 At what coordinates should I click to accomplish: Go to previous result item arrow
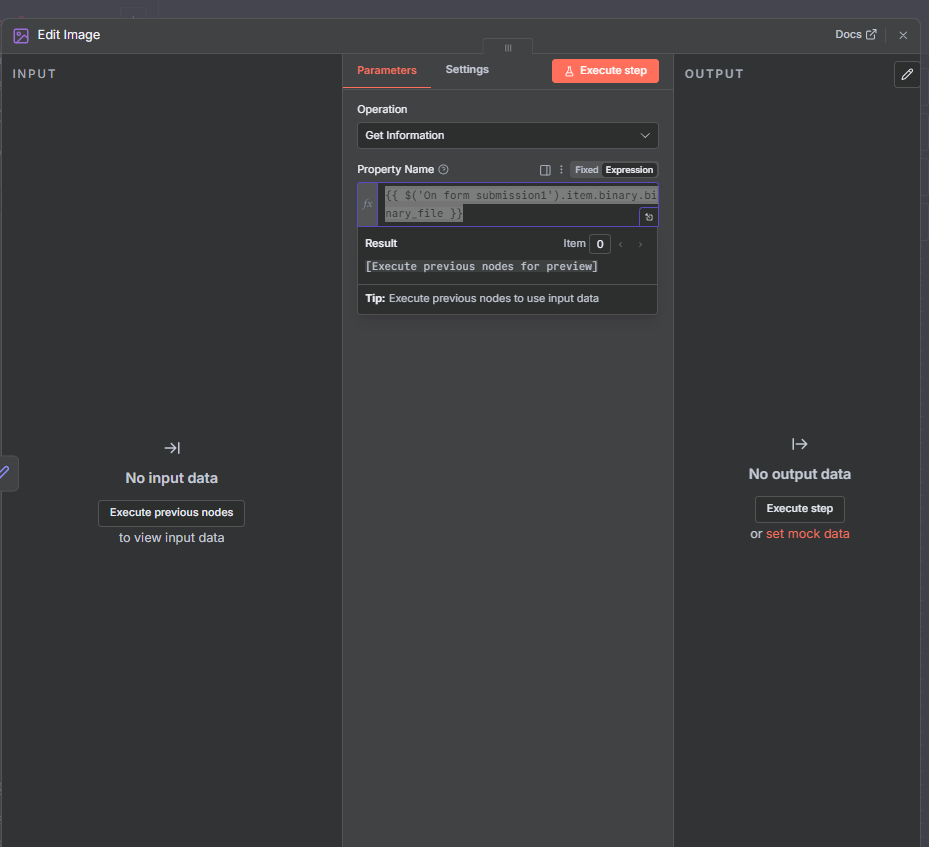tap(620, 244)
